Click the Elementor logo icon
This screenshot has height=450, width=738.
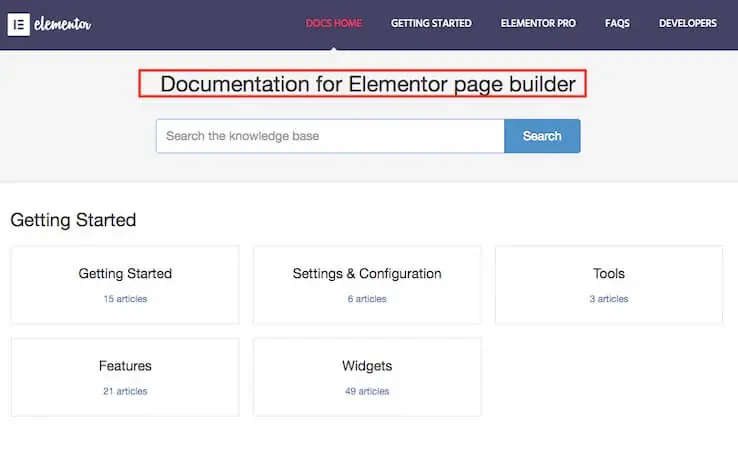19,24
